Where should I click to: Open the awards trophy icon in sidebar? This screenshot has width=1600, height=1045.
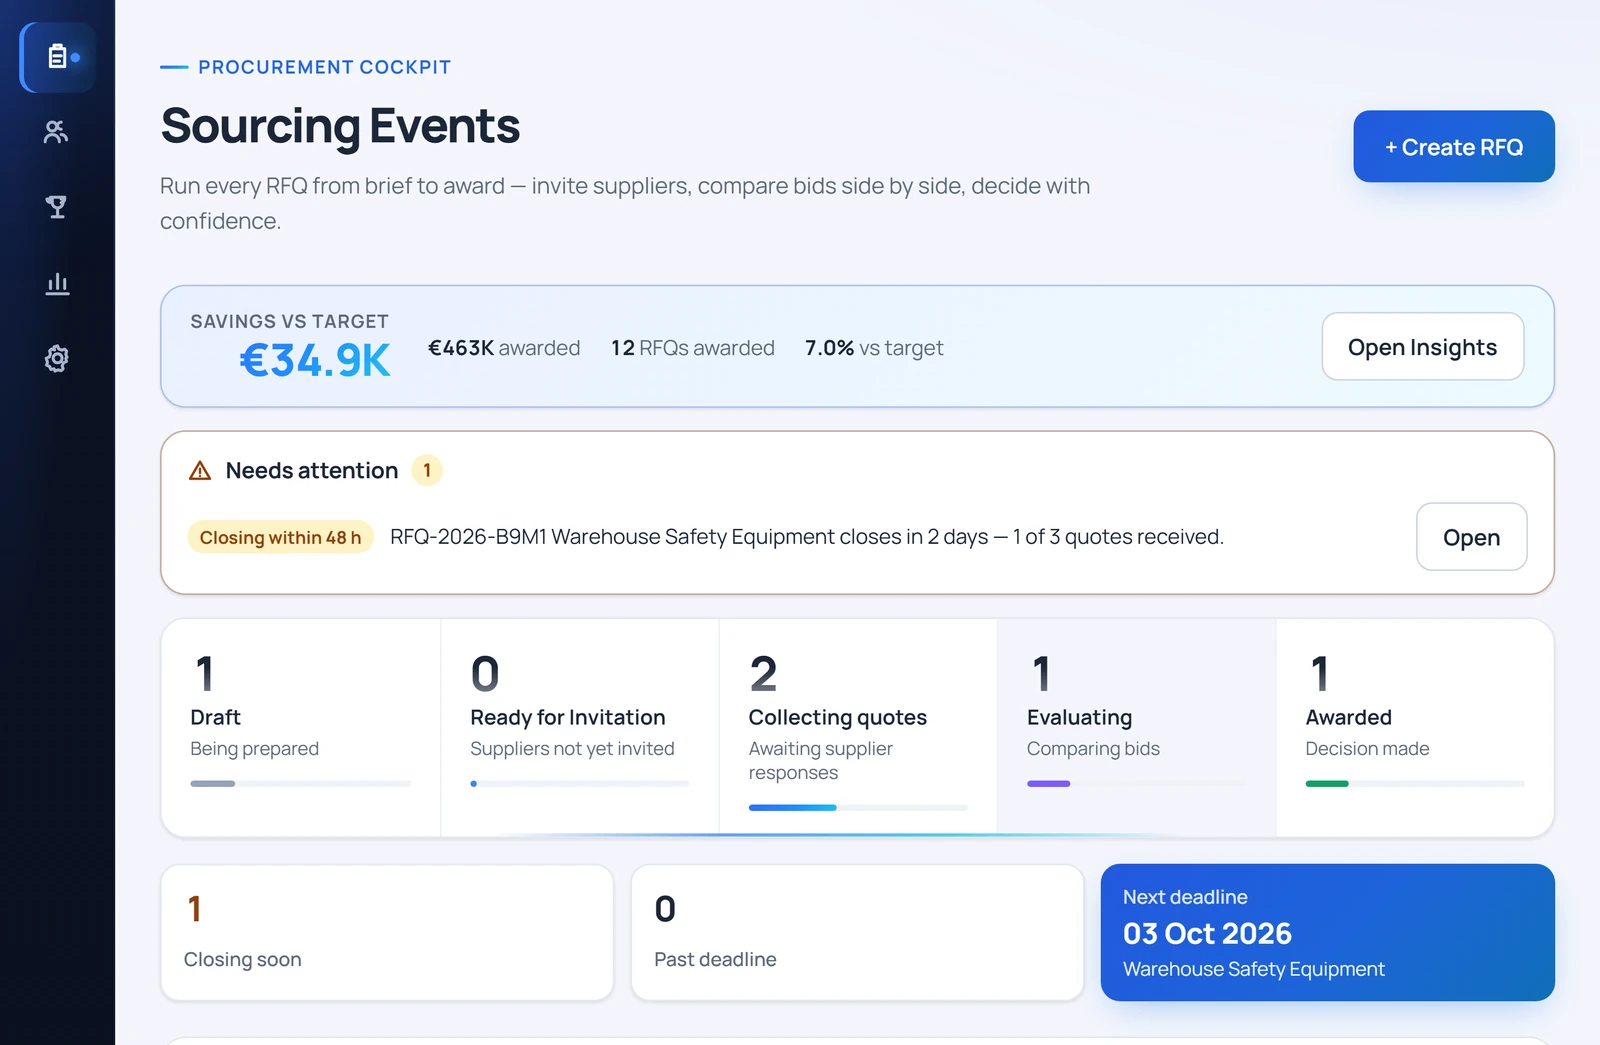point(57,207)
